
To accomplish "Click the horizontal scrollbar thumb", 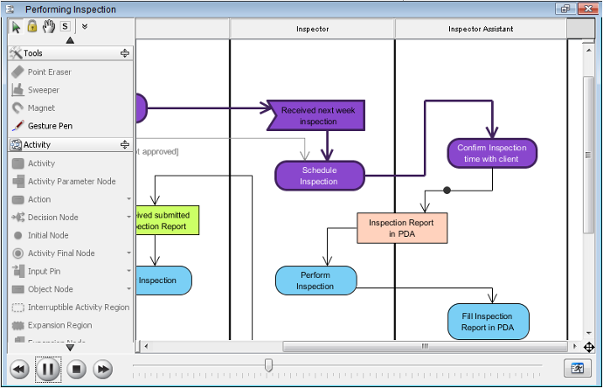I will pos(425,346).
